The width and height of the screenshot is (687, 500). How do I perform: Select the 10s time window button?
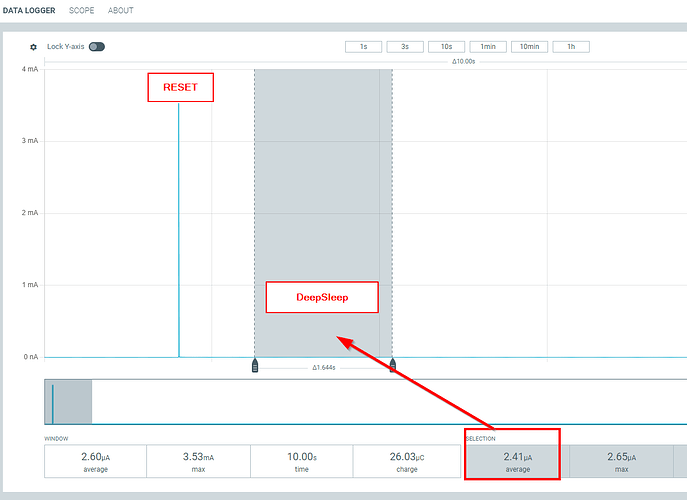(x=446, y=47)
